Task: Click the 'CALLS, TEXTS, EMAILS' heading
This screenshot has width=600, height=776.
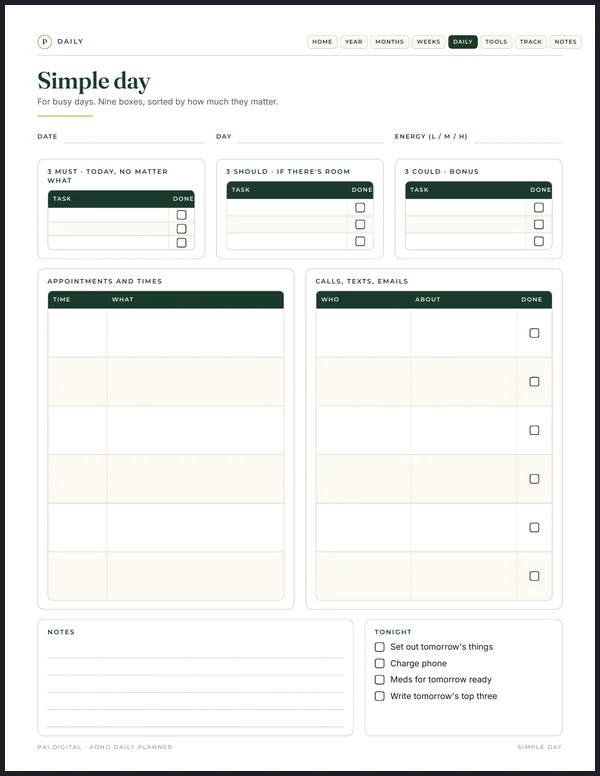Action: point(362,281)
